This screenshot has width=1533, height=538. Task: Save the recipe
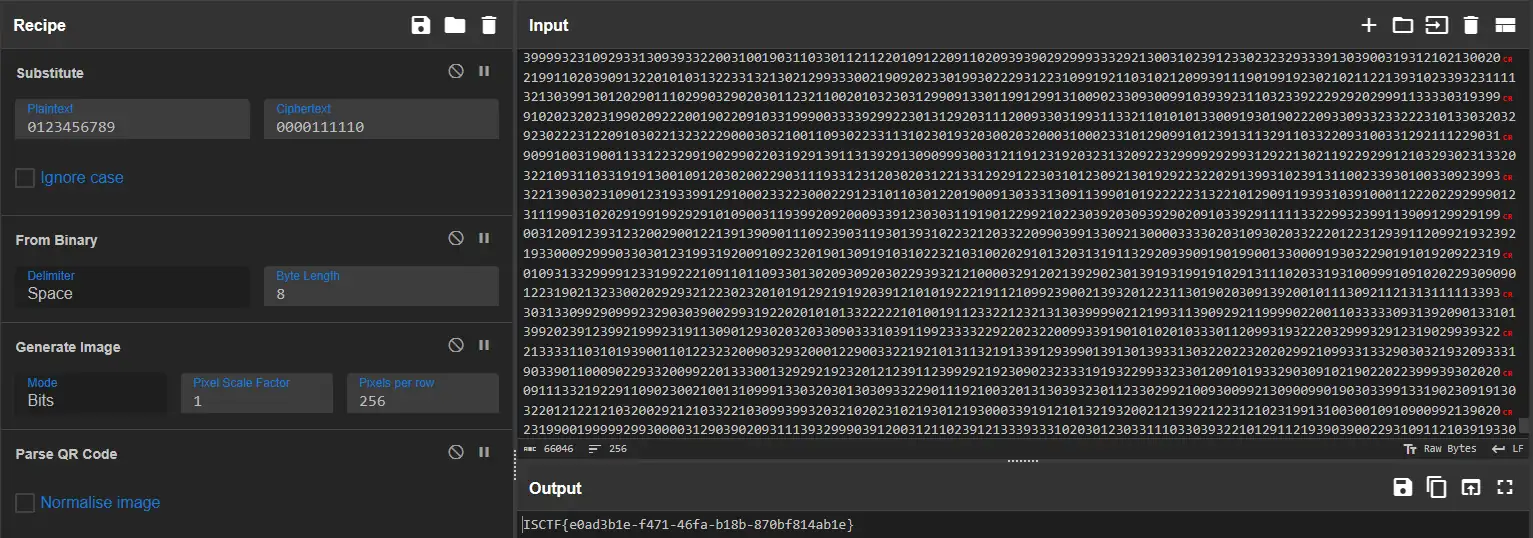(x=421, y=25)
